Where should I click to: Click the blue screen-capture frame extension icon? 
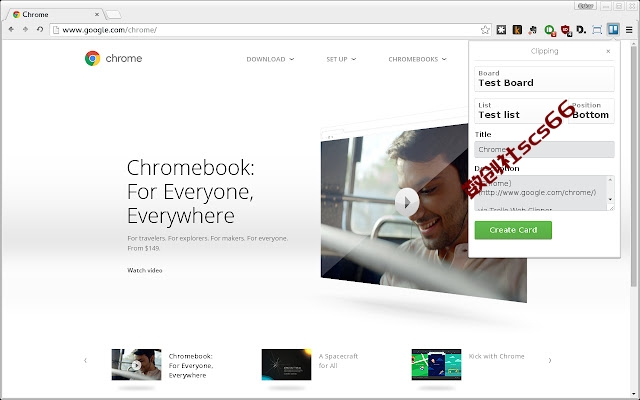pos(597,30)
